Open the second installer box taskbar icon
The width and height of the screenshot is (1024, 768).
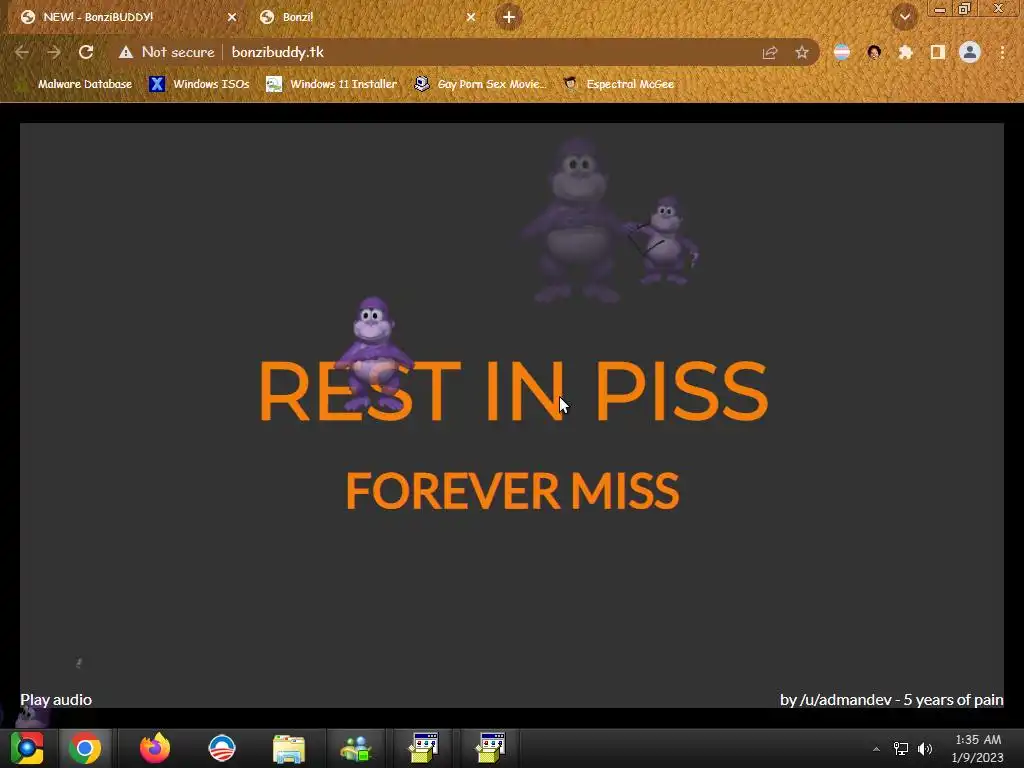pyautogui.click(x=490, y=748)
